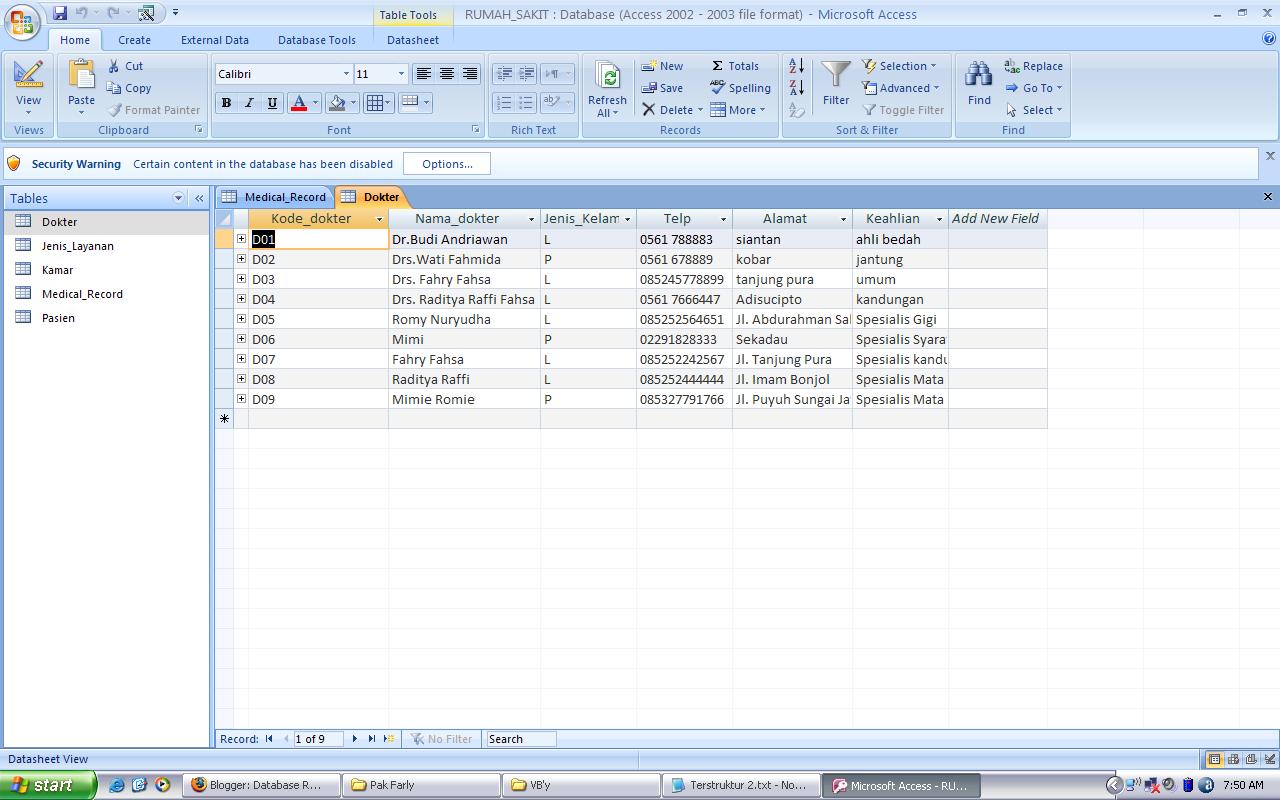The image size is (1280, 800).
Task: Open the Find binoculars tool
Action: [x=979, y=75]
